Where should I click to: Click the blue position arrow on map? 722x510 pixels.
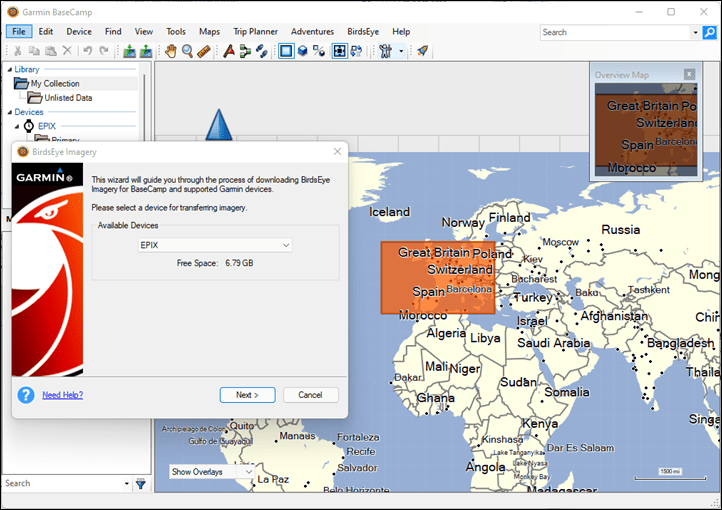[219, 124]
